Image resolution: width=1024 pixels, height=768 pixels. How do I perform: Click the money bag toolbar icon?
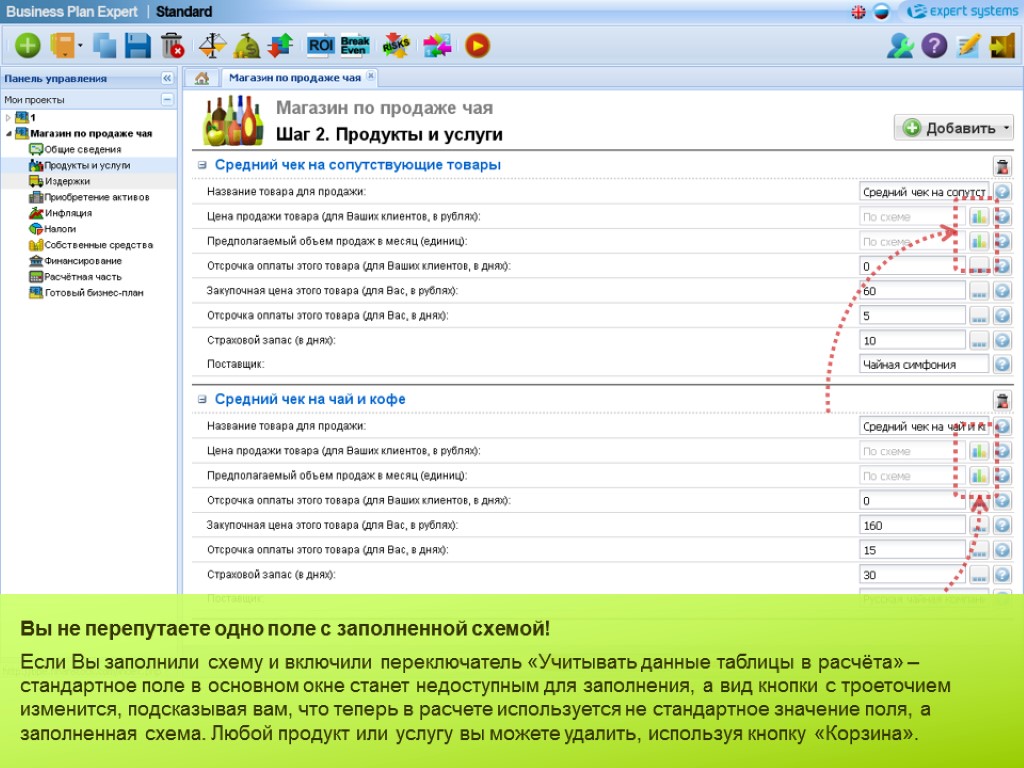pos(247,46)
